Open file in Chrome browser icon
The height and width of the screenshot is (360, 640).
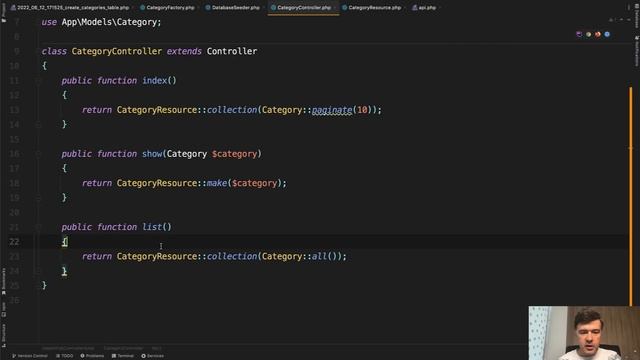coord(588,34)
